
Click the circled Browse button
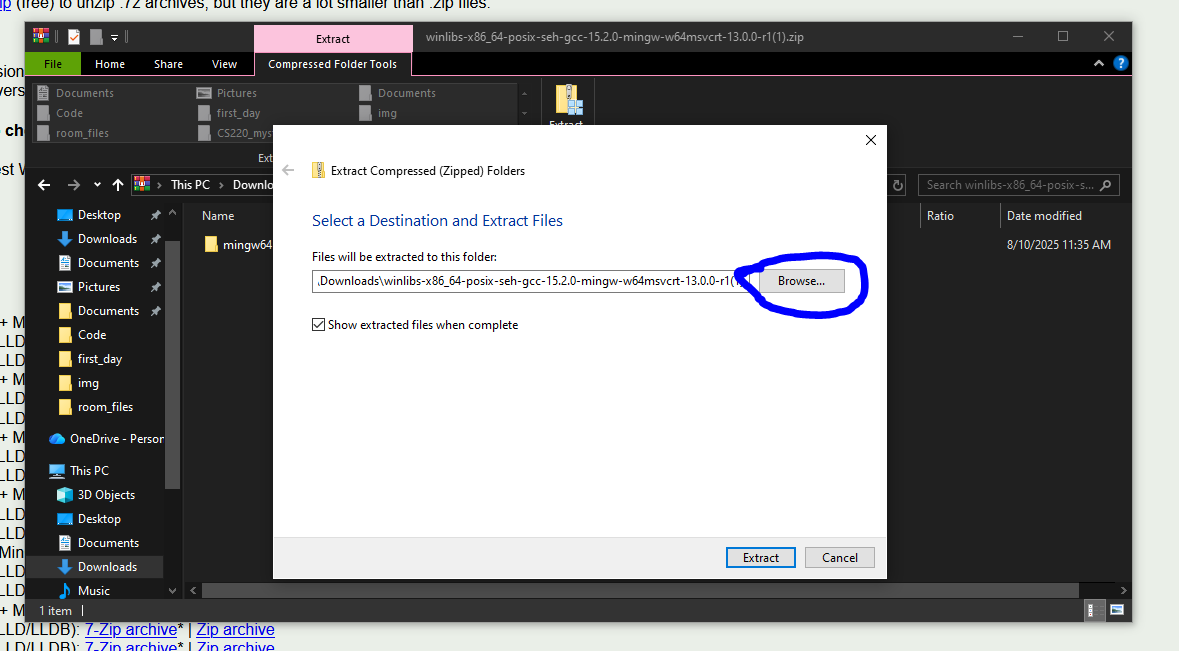[x=801, y=281]
